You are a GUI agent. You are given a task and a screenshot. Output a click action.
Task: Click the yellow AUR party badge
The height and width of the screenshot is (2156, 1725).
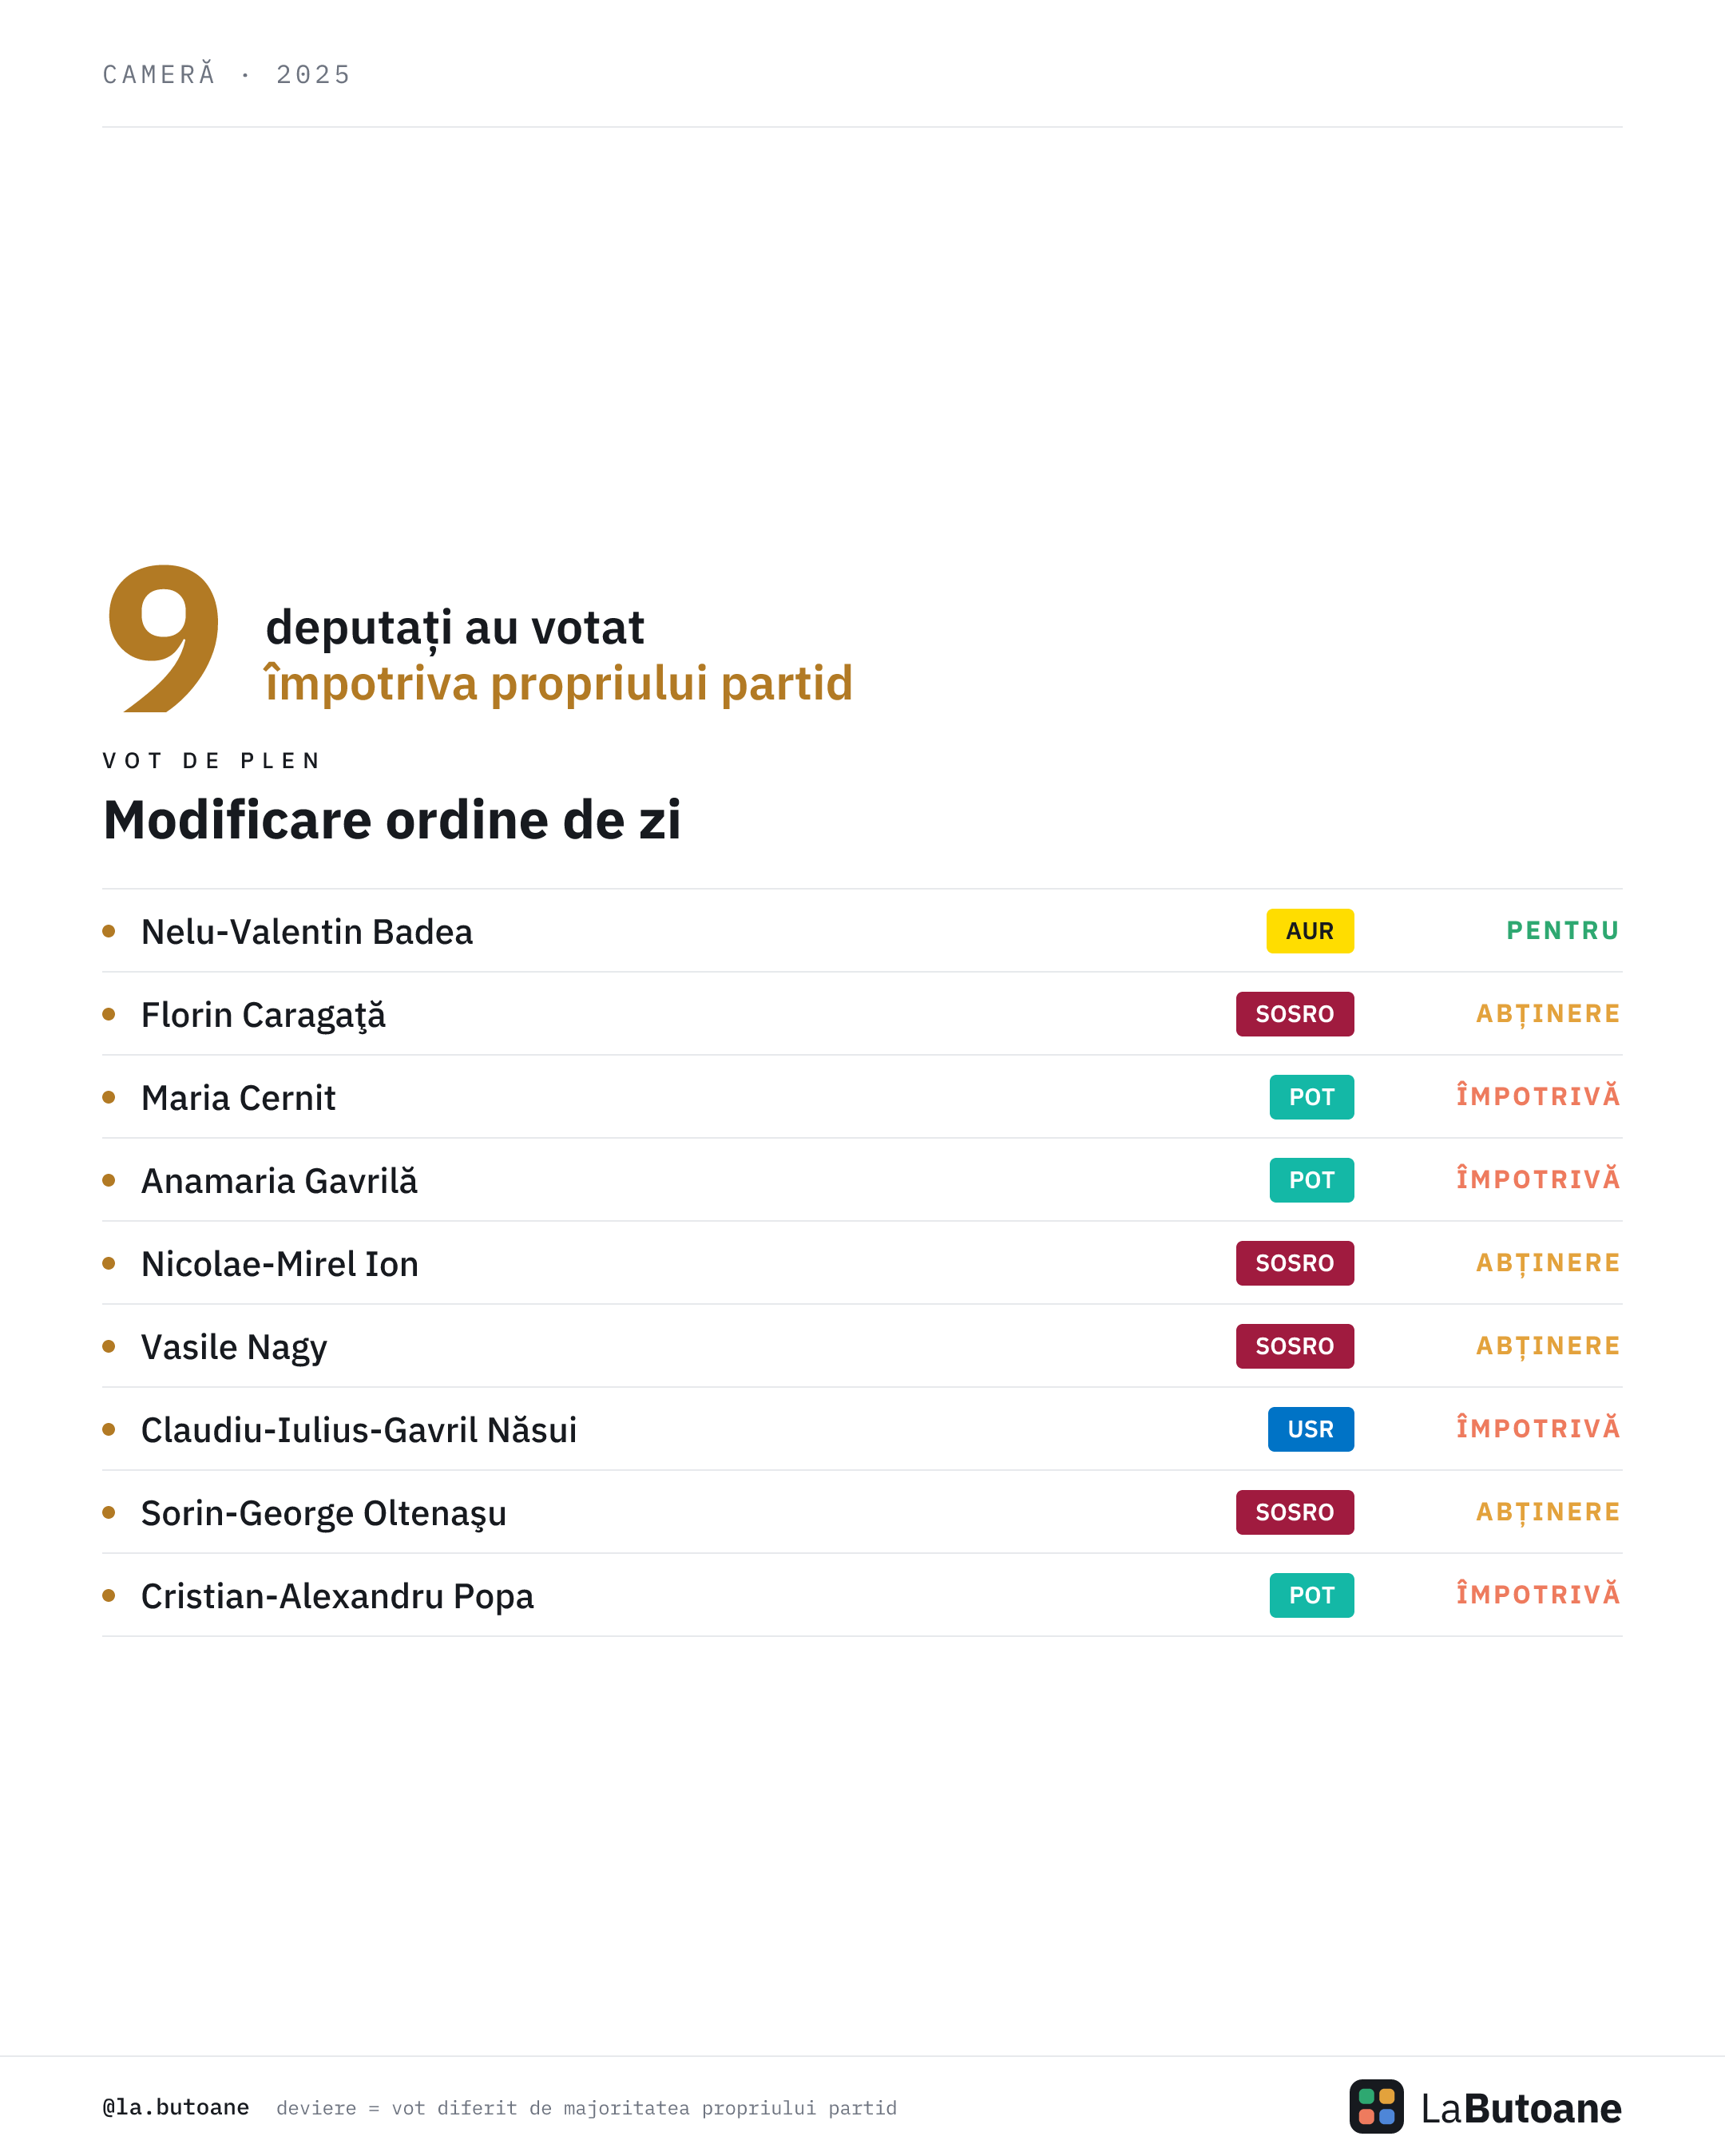(1310, 931)
